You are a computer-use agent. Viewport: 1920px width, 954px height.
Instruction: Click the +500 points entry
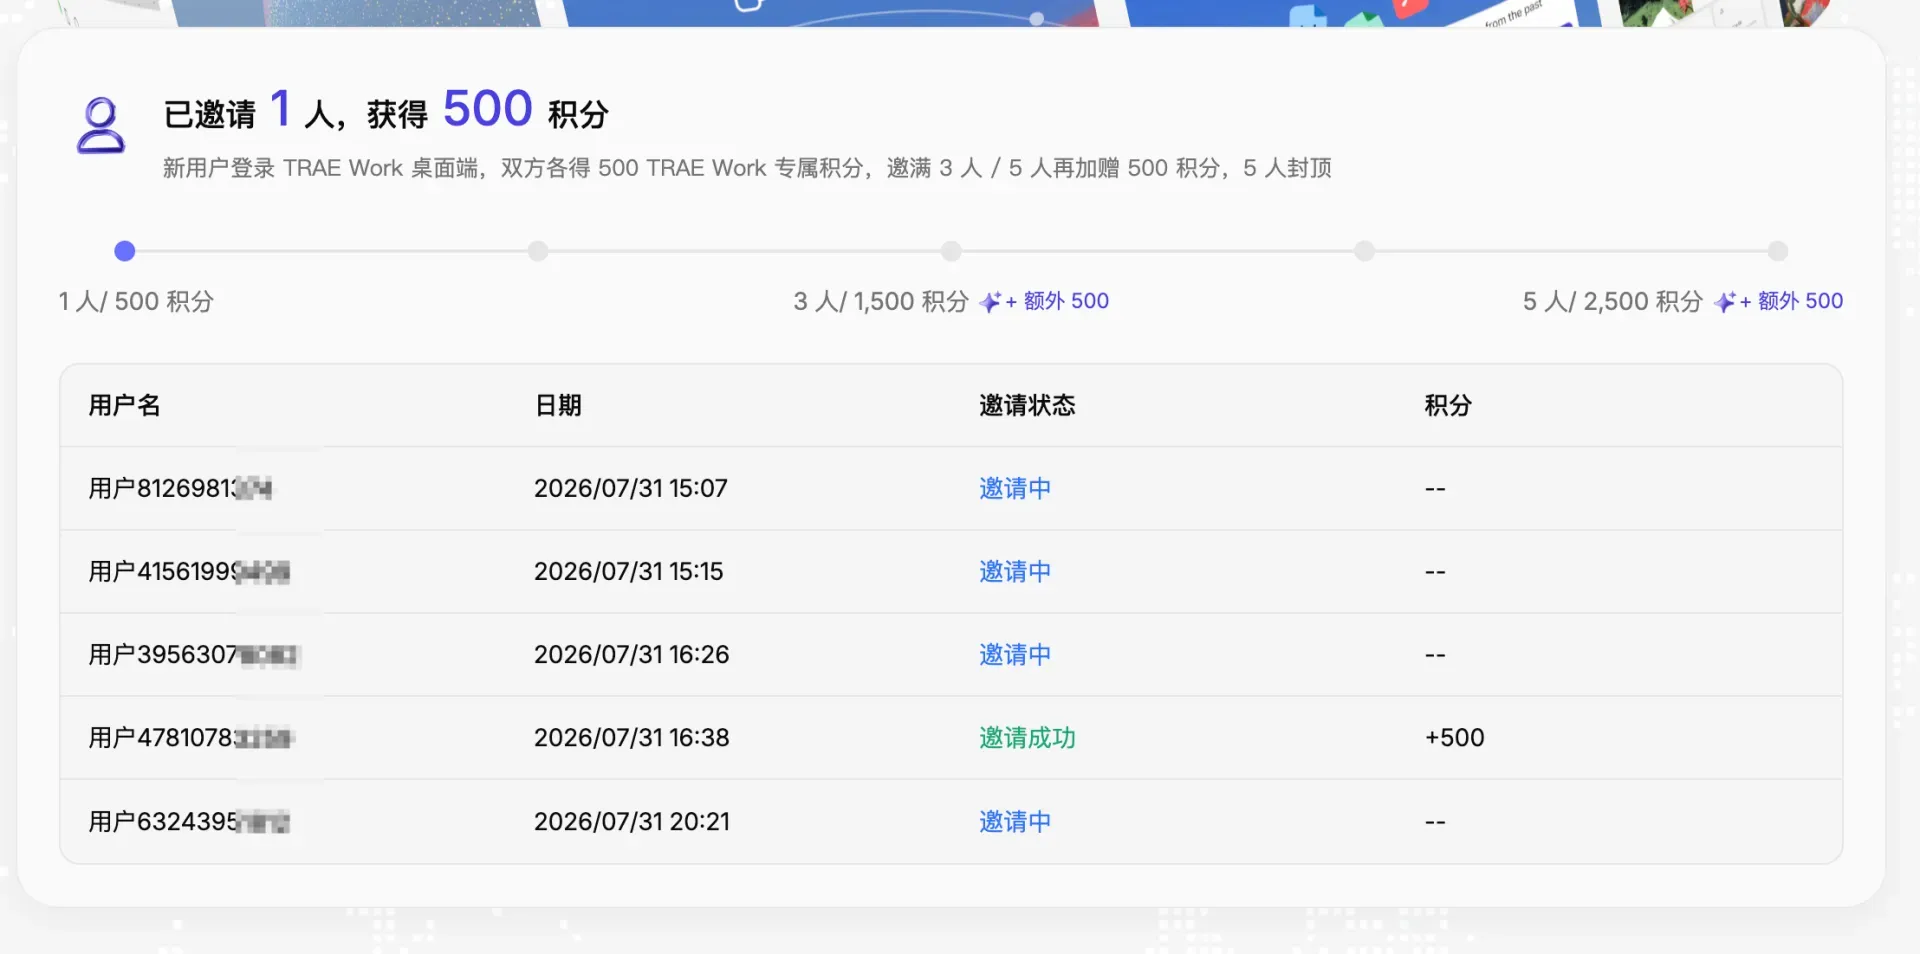coord(1454,738)
